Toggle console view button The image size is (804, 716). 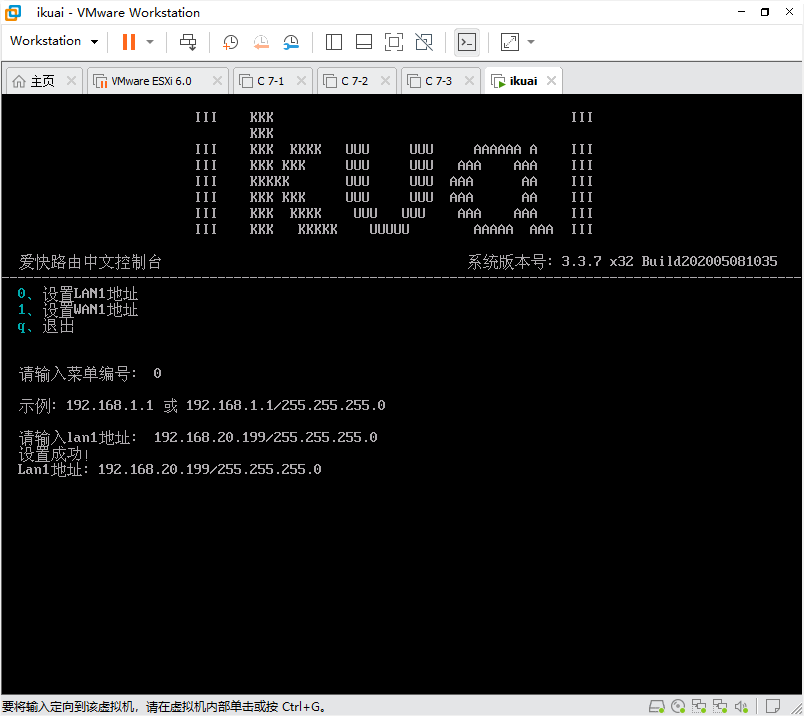click(x=466, y=42)
